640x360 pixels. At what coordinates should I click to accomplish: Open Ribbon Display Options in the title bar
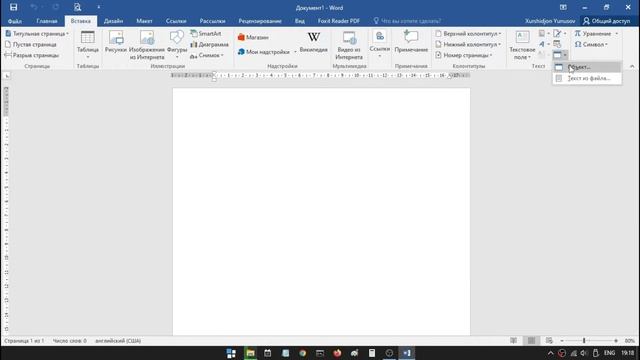[x=563, y=7]
